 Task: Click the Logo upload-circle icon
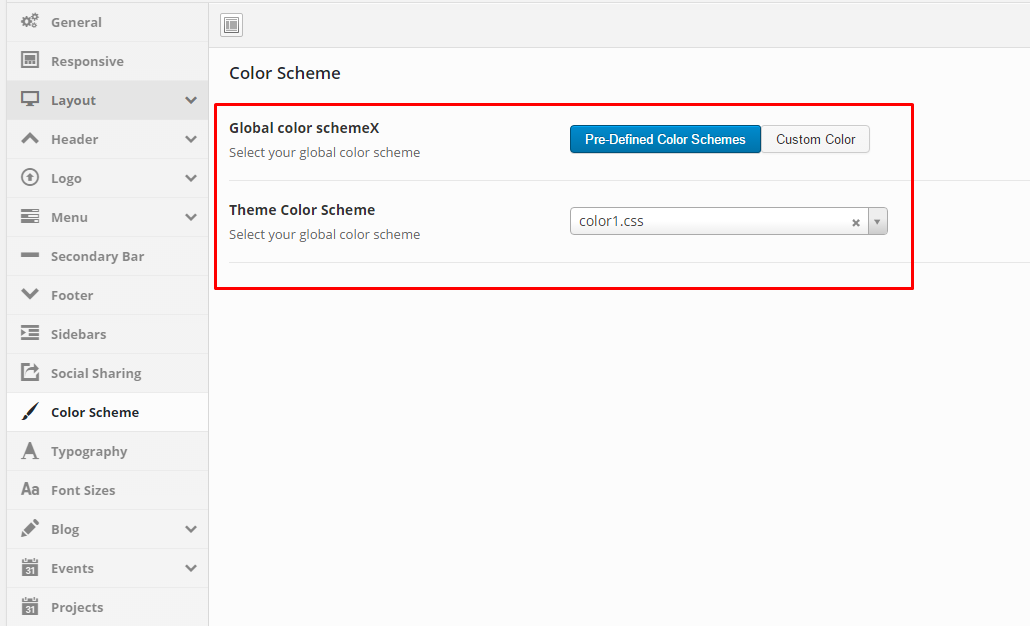pyautogui.click(x=30, y=177)
